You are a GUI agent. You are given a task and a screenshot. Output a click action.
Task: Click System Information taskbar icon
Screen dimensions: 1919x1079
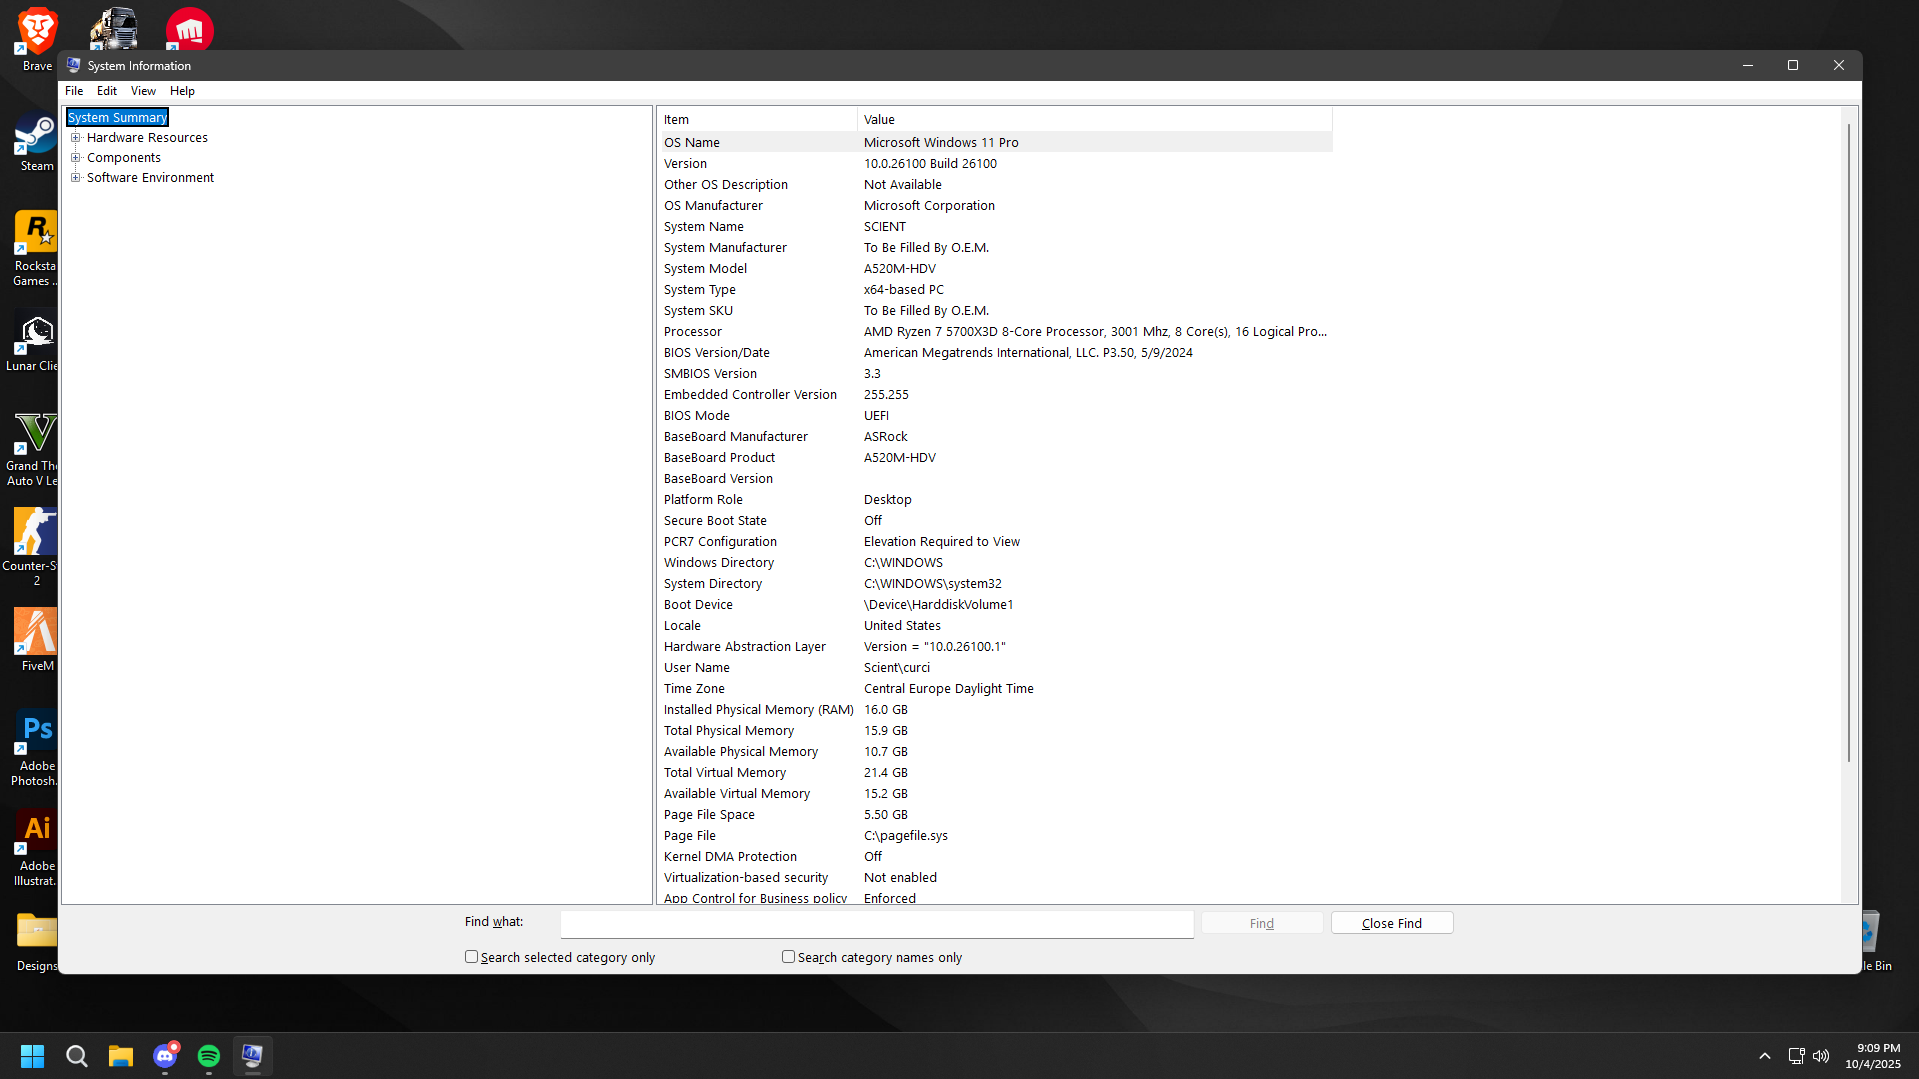click(252, 1056)
